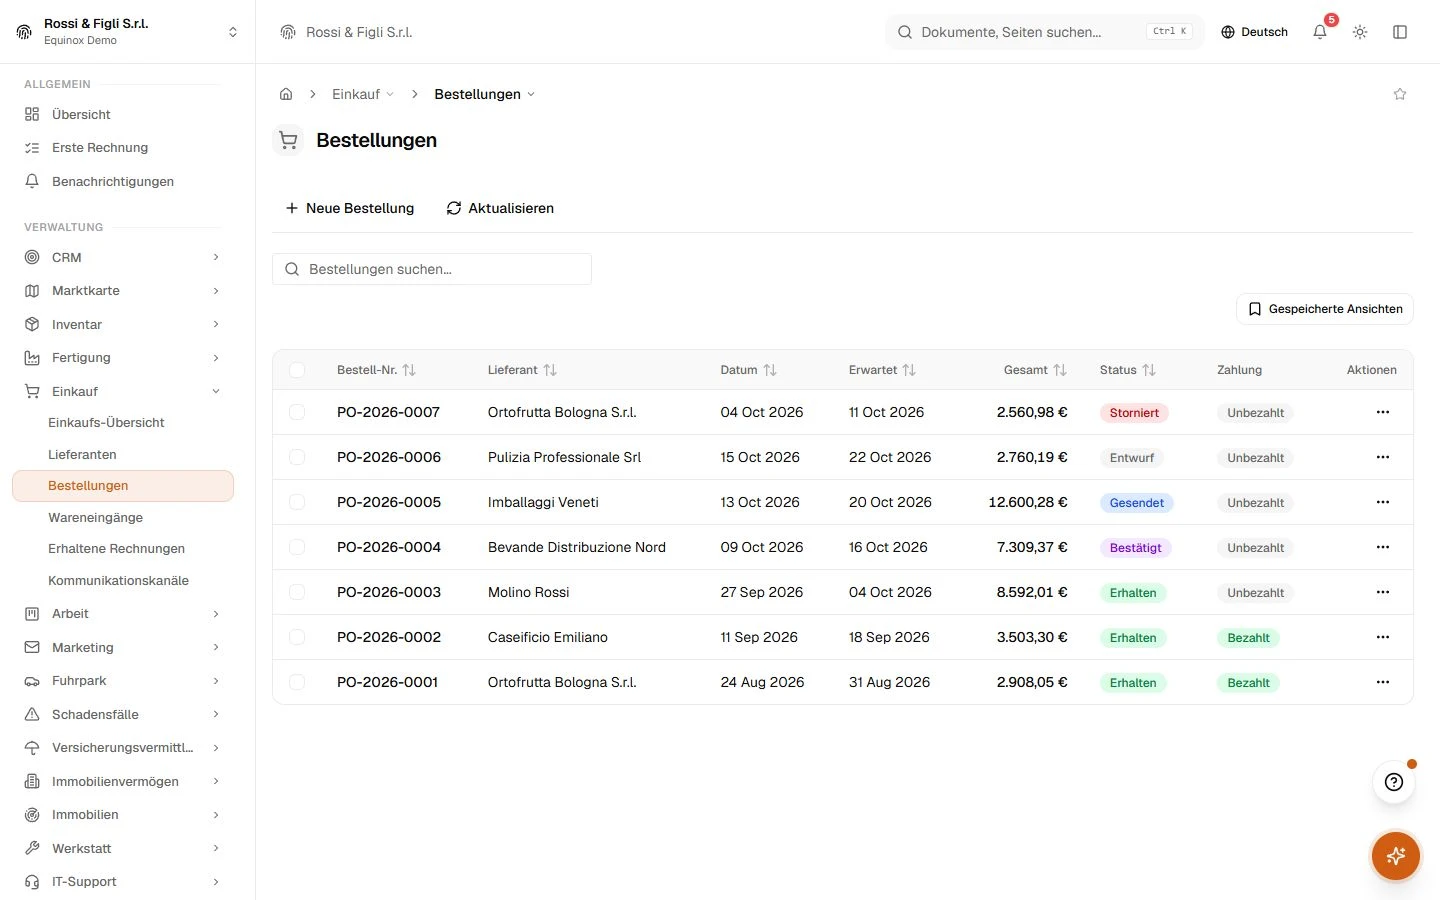Open the Einkauf breadcrumb dropdown

tap(363, 94)
